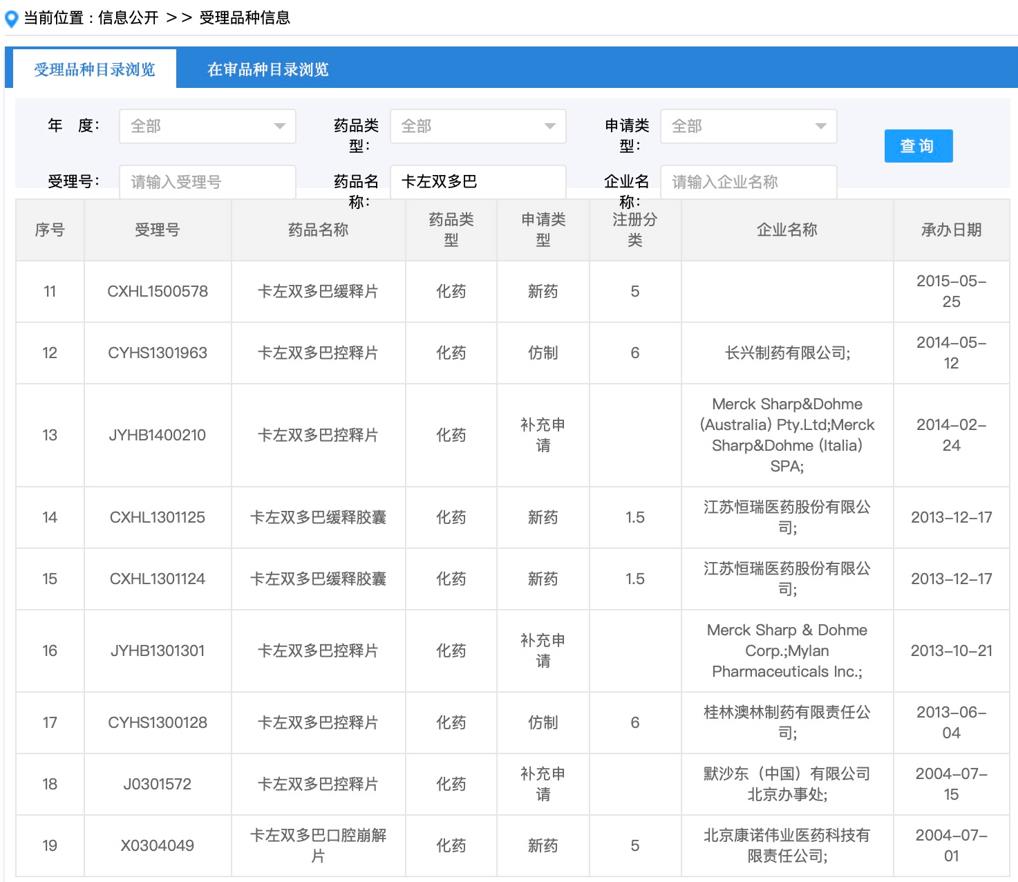
Task: Click the 注册分类 column header
Action: point(635,230)
